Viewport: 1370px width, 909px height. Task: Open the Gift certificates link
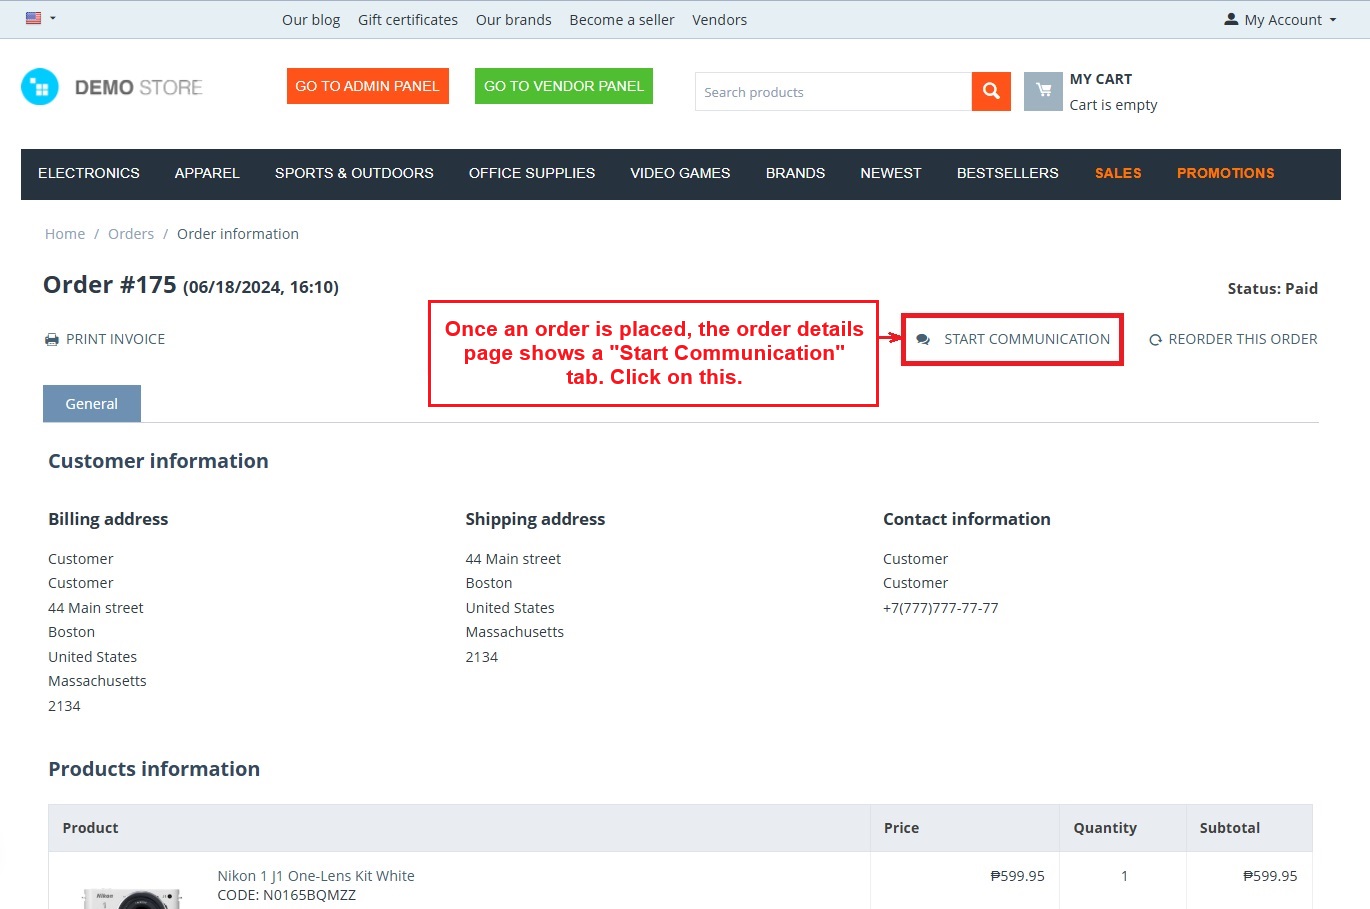tap(408, 20)
